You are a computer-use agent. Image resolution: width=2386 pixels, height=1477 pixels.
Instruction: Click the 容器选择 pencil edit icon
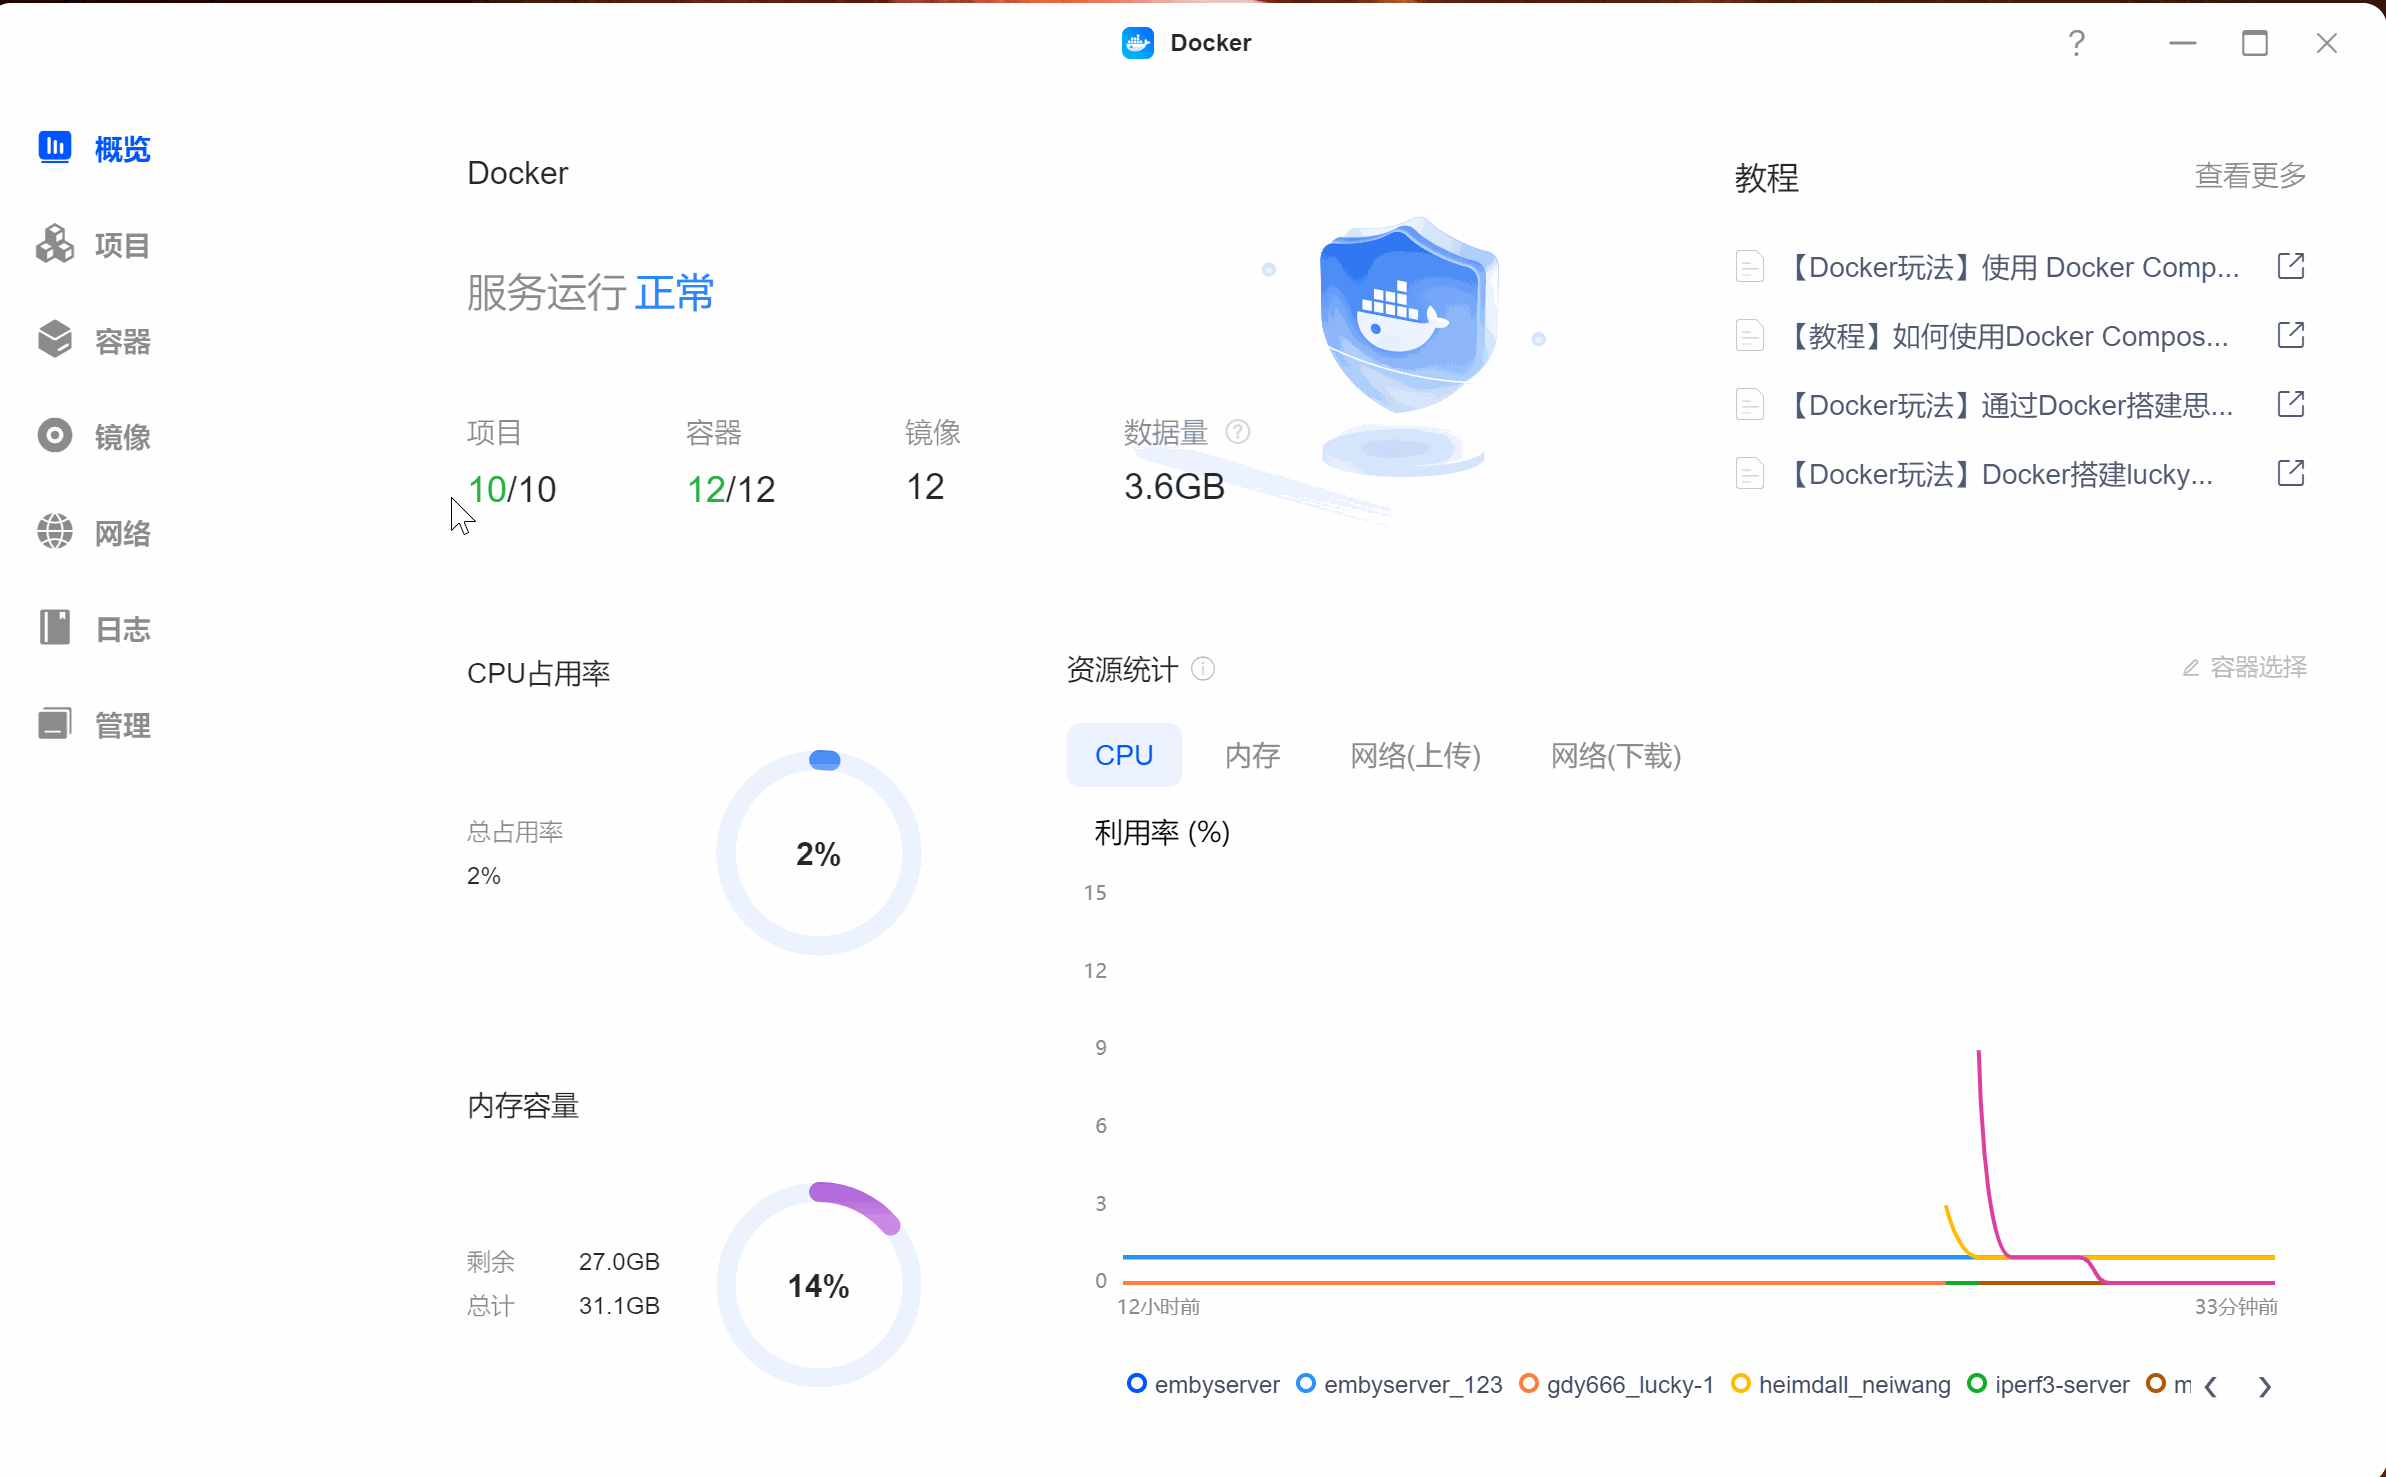click(x=2191, y=667)
